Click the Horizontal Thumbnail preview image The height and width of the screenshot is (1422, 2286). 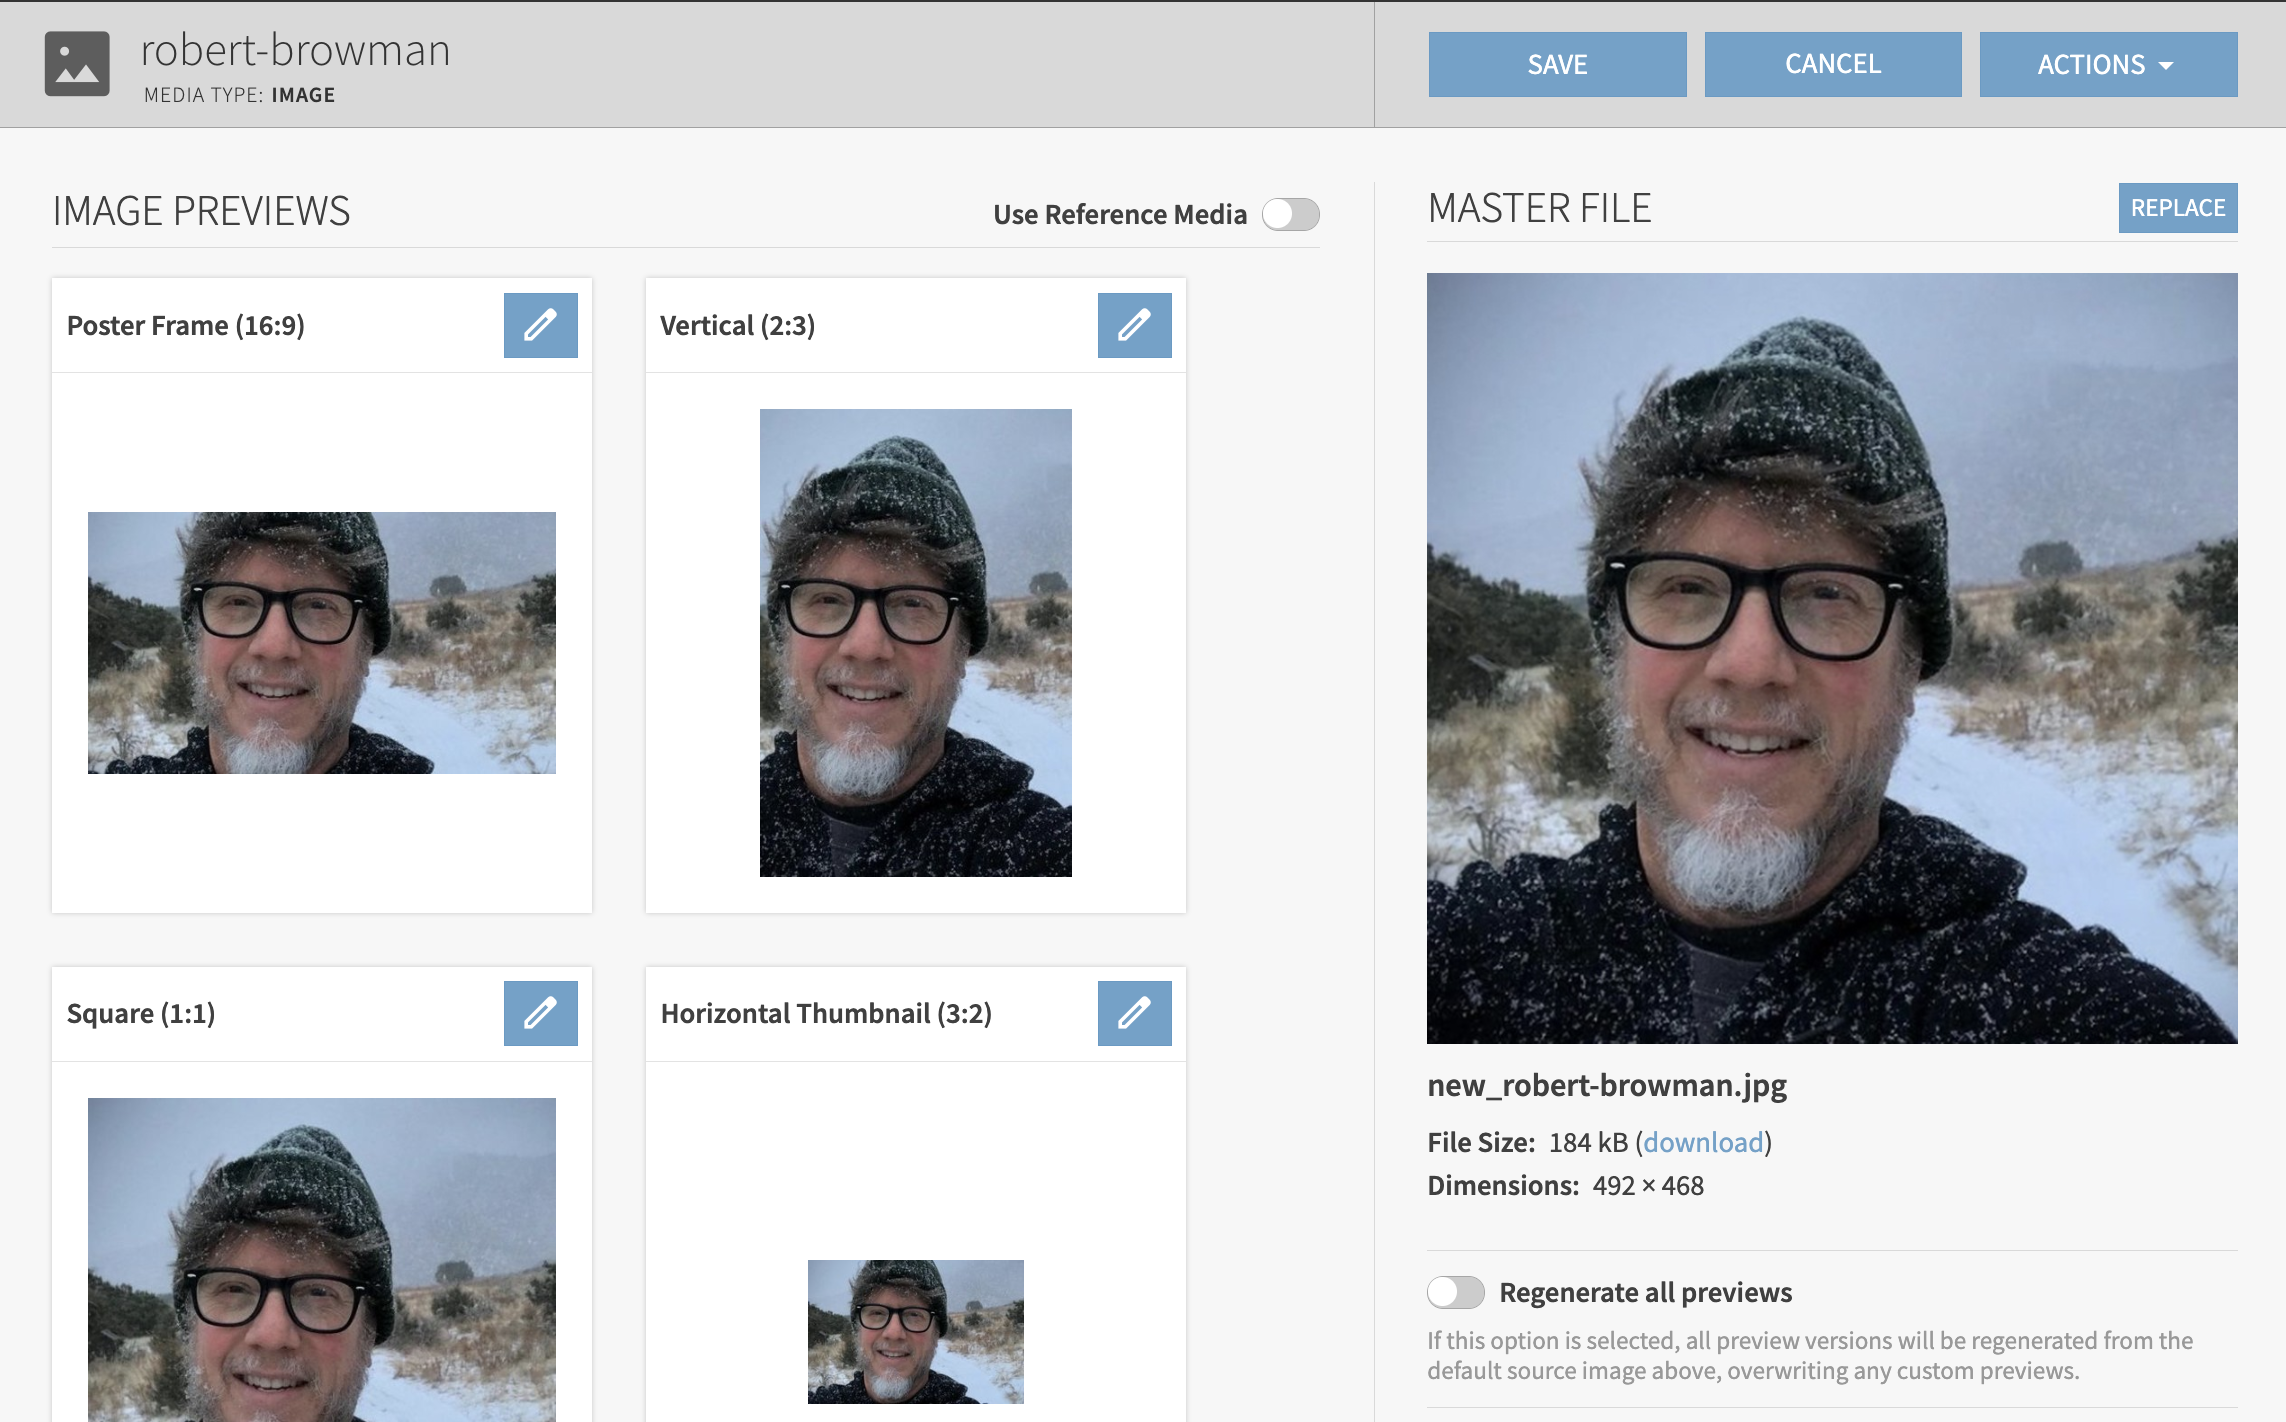pos(914,1330)
